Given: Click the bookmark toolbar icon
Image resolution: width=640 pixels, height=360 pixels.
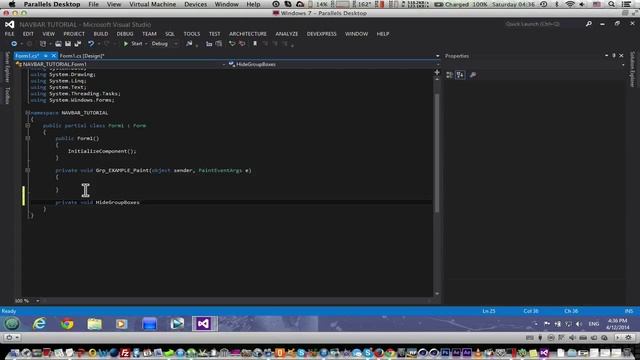Looking at the screenshot, I should [x=255, y=44].
